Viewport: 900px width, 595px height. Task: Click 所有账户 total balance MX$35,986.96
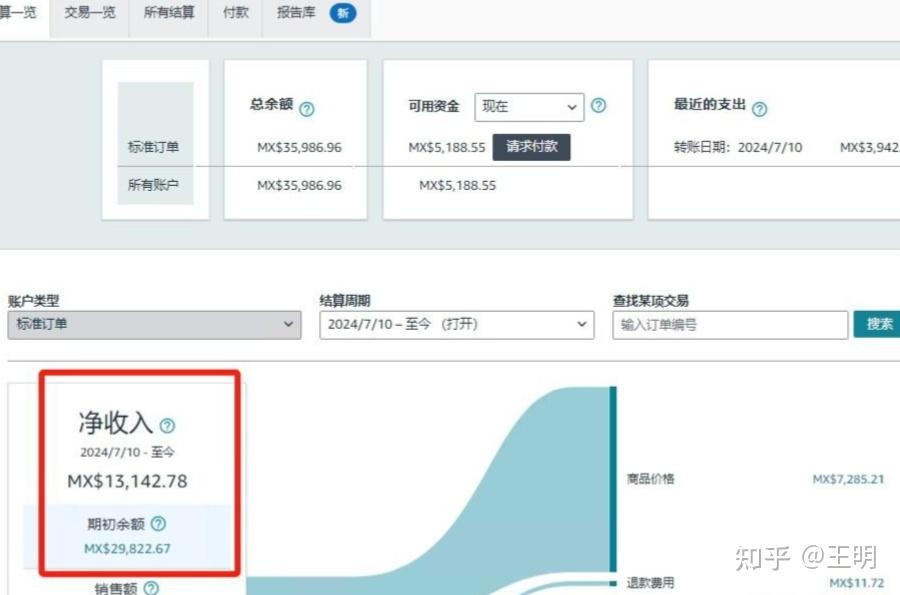[299, 185]
